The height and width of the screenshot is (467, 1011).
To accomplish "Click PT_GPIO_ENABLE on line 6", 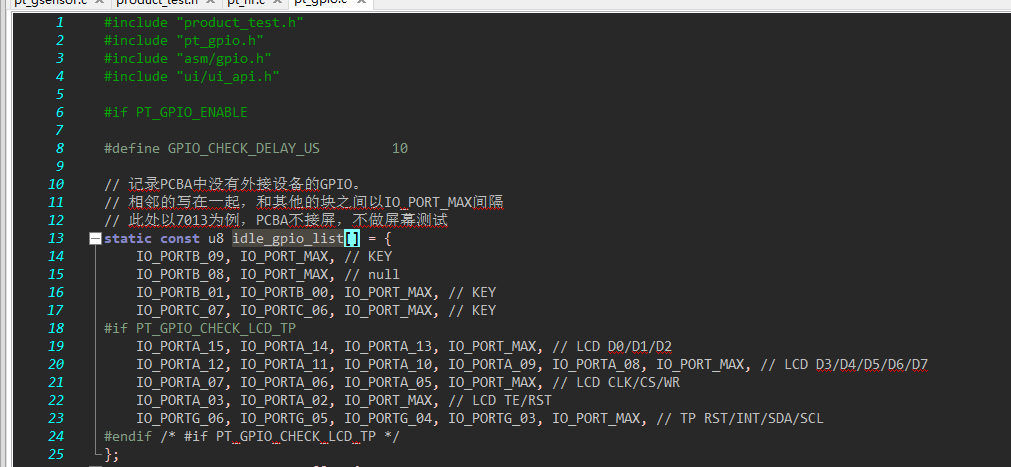I will [191, 113].
